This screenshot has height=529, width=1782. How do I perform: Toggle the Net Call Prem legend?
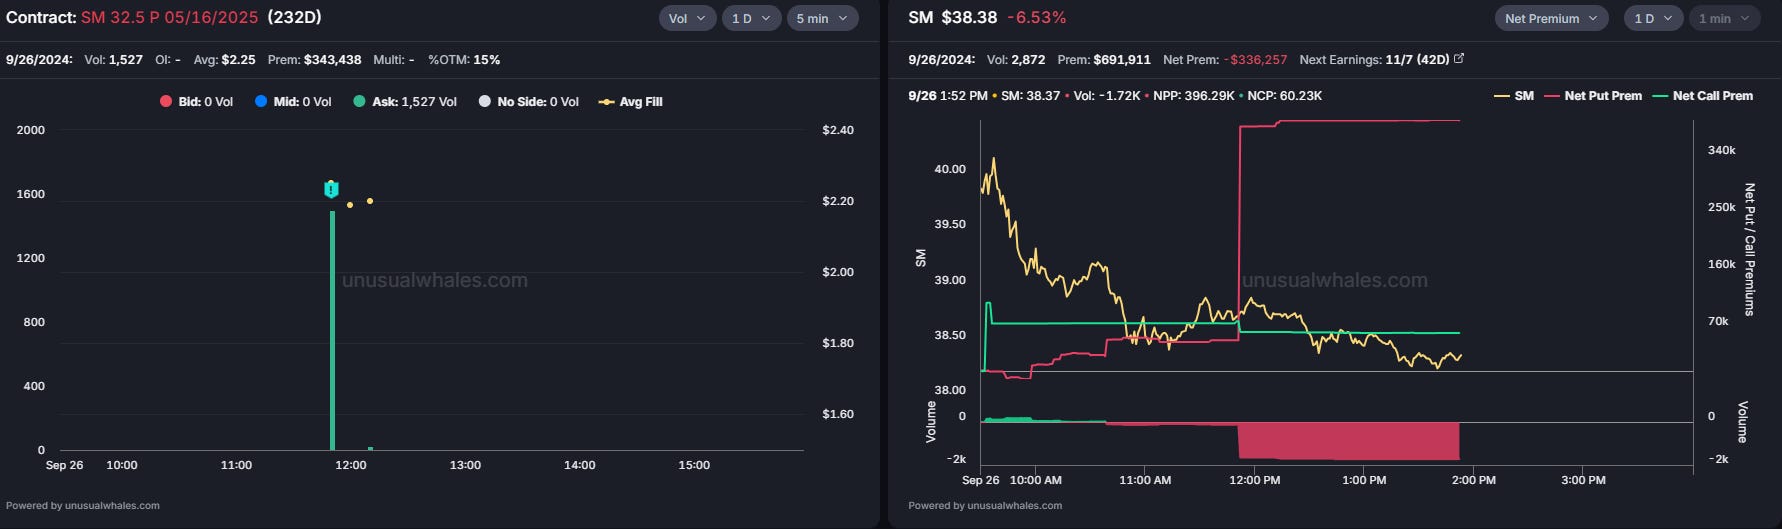1703,96
